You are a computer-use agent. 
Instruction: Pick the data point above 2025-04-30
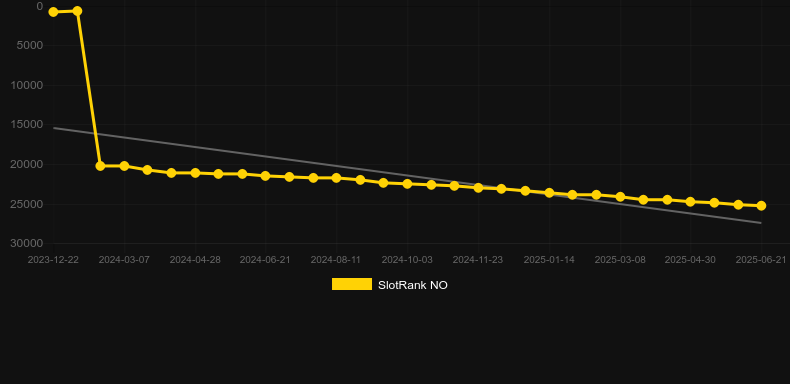(690, 202)
